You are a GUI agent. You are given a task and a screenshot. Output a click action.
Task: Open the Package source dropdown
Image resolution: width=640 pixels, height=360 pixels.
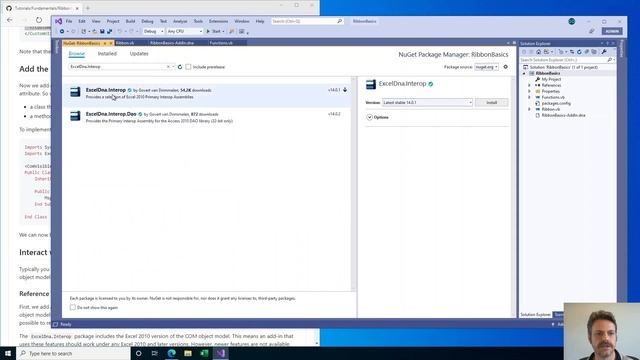coord(487,67)
